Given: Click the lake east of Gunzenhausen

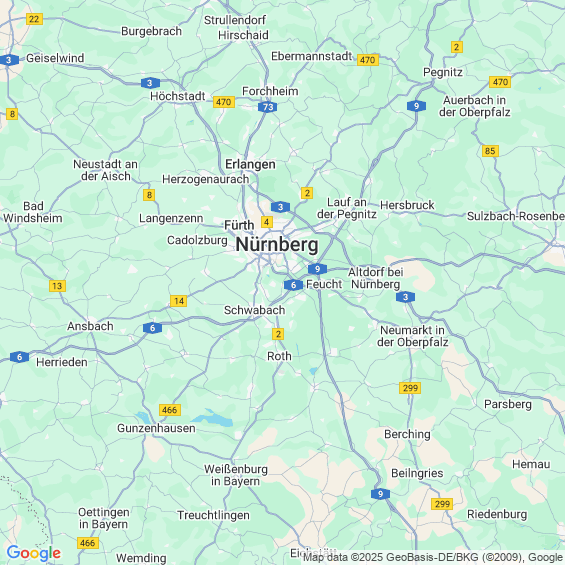Looking at the screenshot, I should (212, 418).
